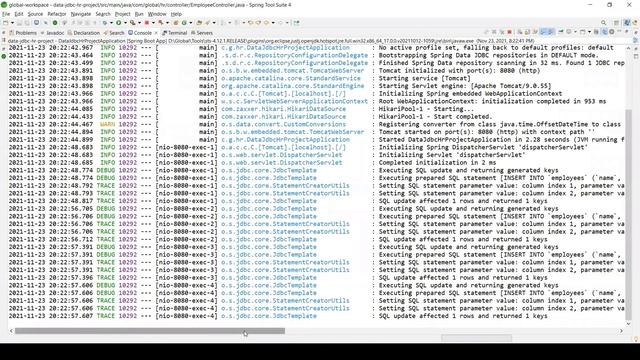The image size is (640, 360).
Task: Toggle Show Console When Standard Out Changes
Action: point(542,32)
